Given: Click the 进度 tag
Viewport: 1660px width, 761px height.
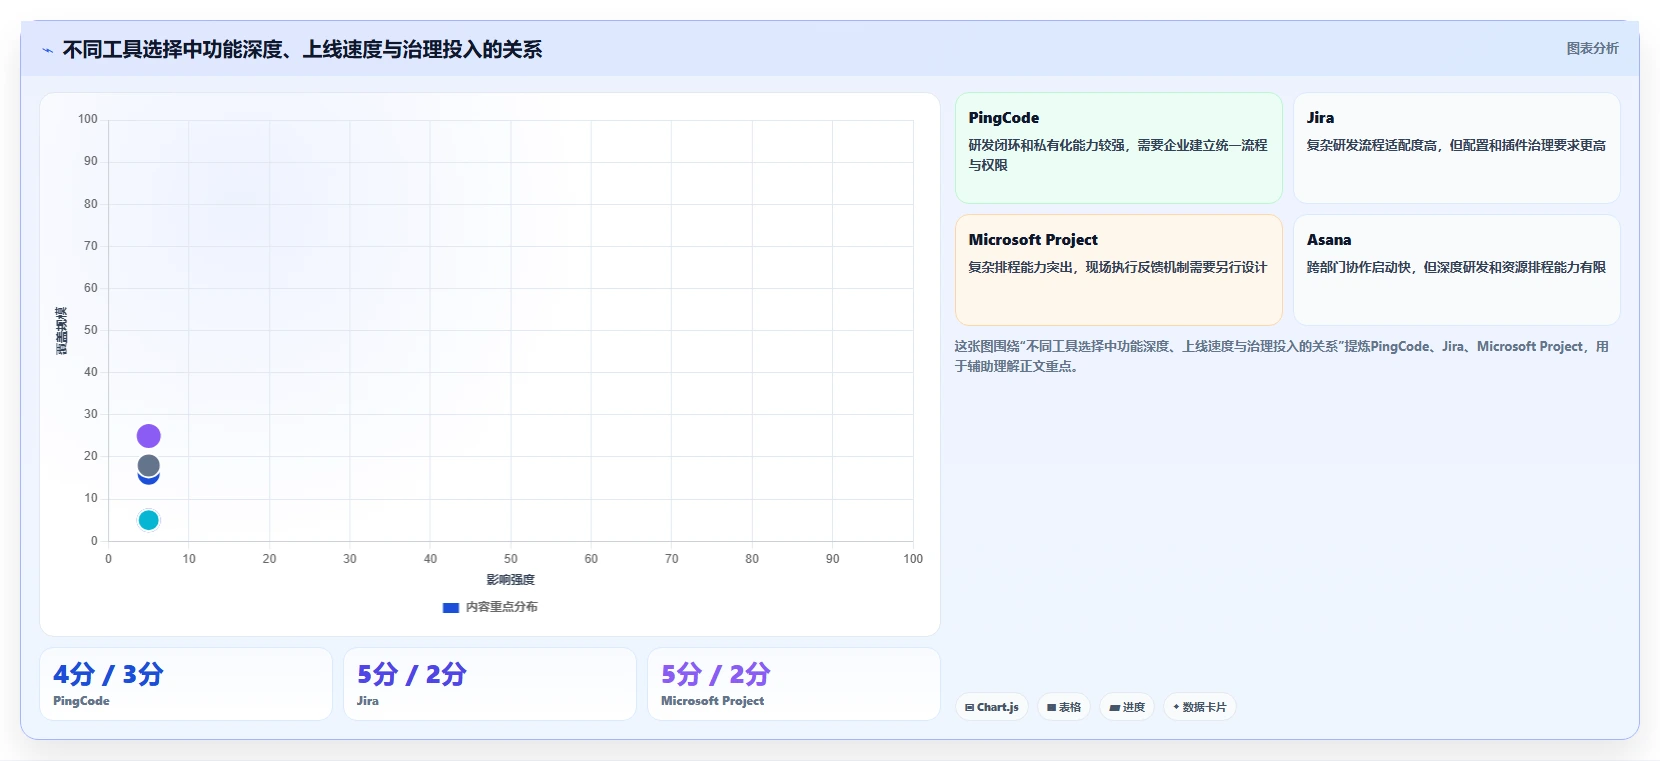Looking at the screenshot, I should [1127, 707].
